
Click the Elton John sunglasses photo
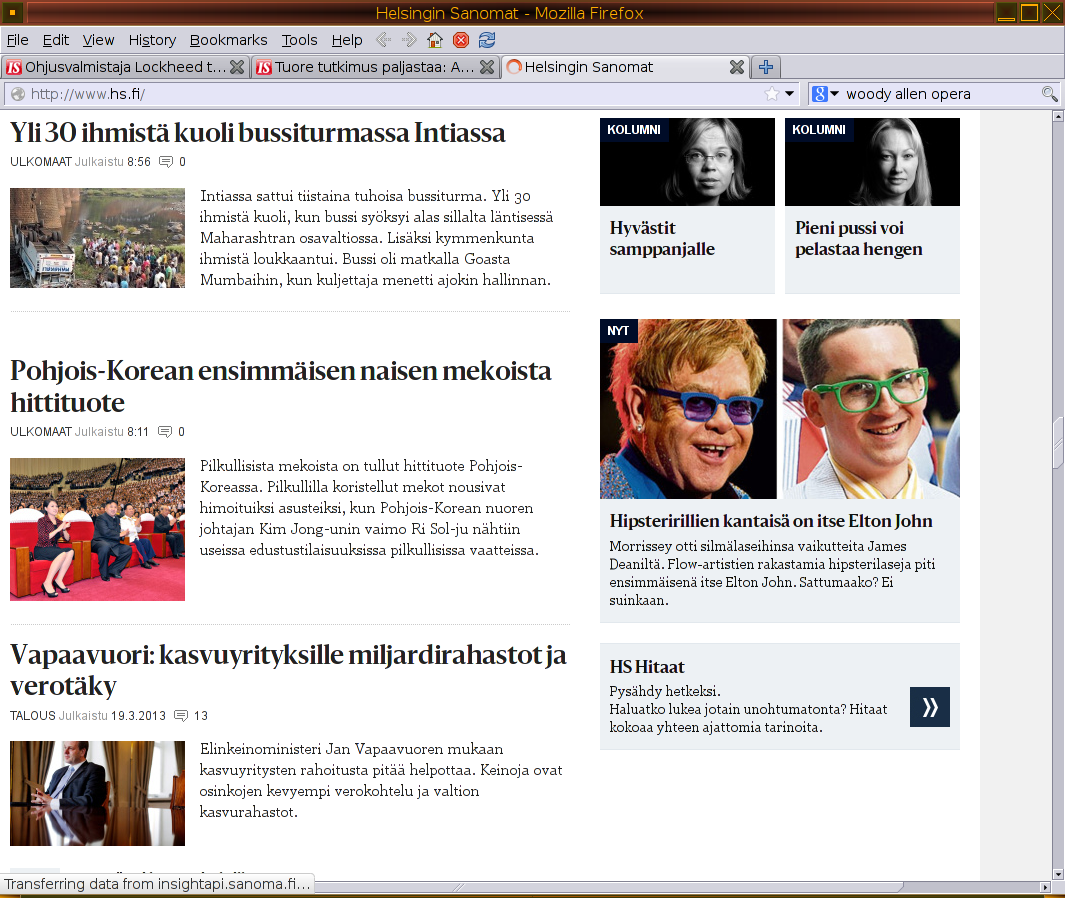688,409
